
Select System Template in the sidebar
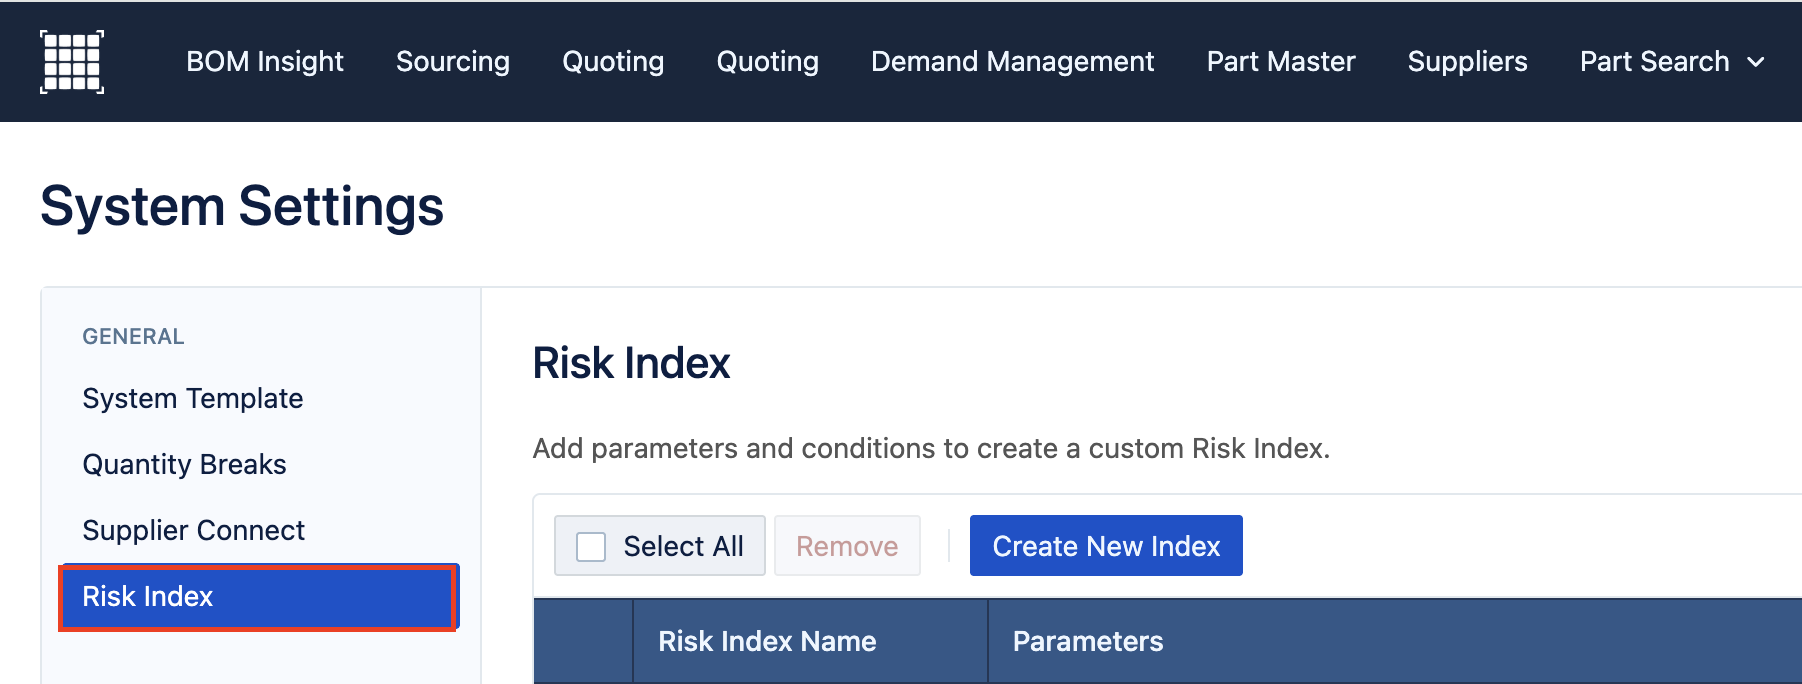193,398
